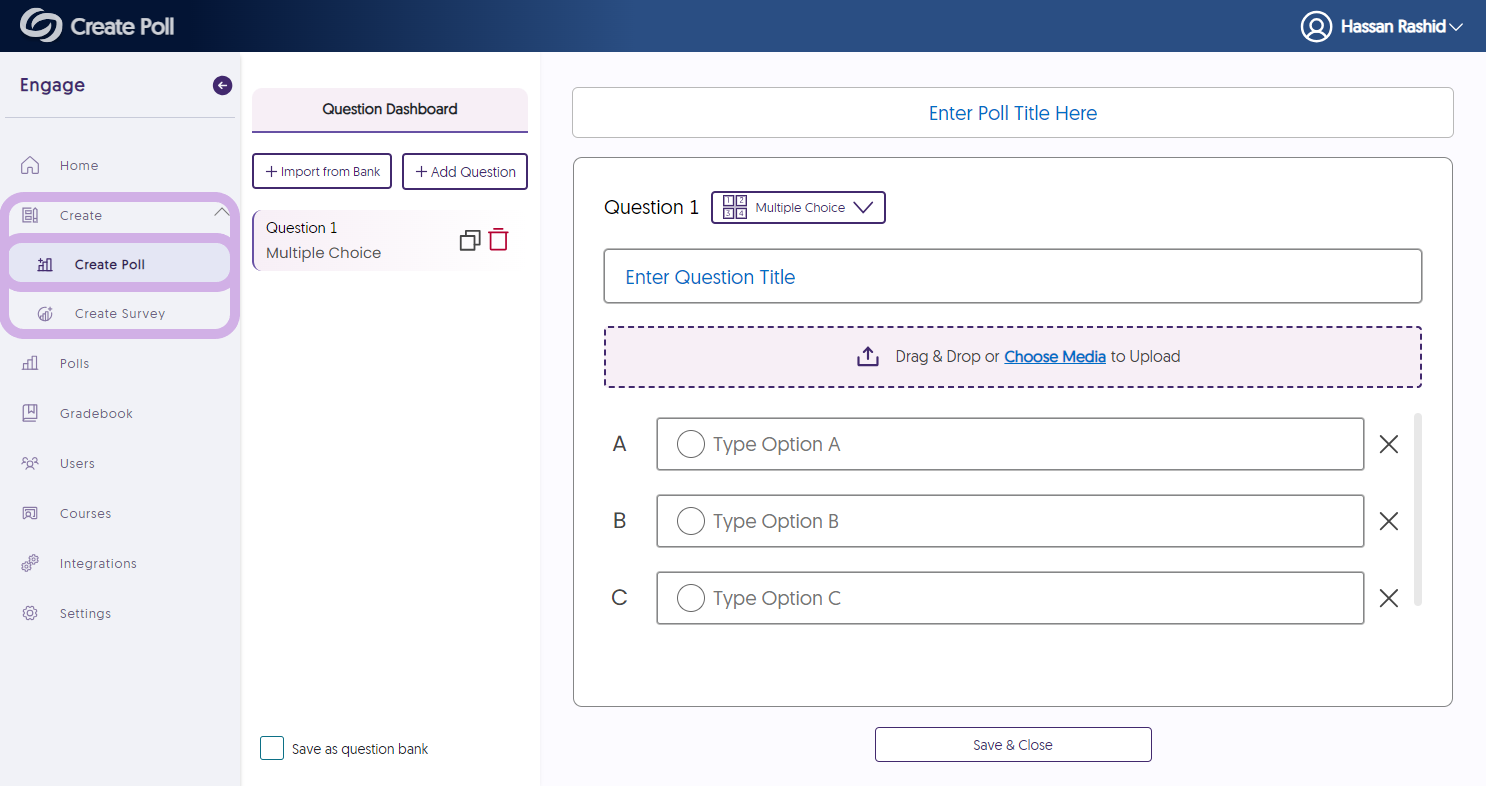Go to Home in the sidebar
The image size is (1486, 786).
click(80, 165)
